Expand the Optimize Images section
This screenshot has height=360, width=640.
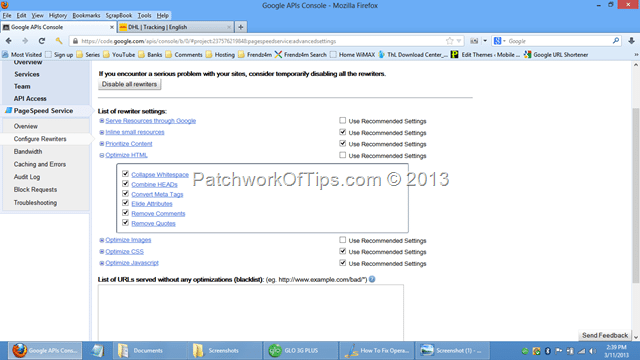tap(102, 240)
